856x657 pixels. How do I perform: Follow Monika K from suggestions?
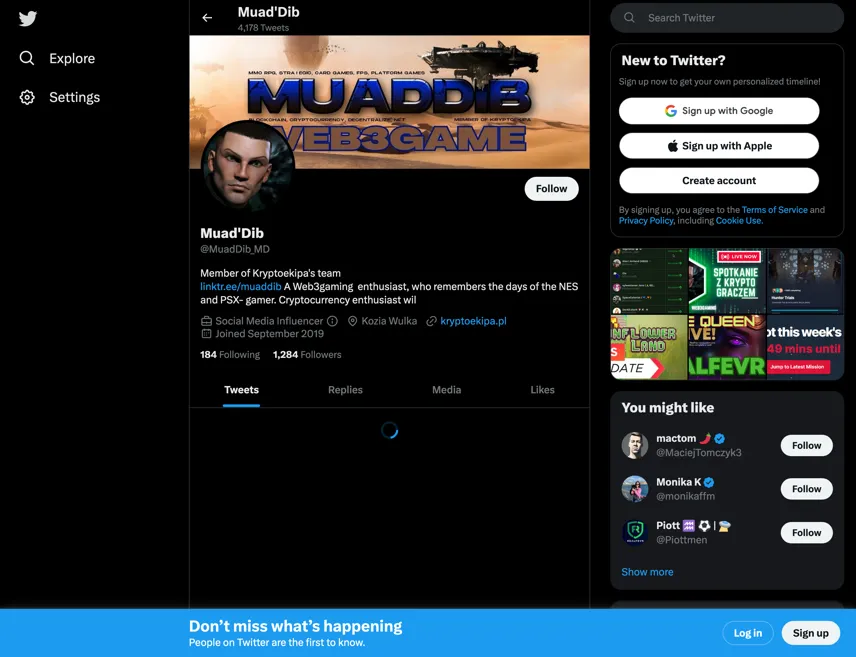(806, 489)
